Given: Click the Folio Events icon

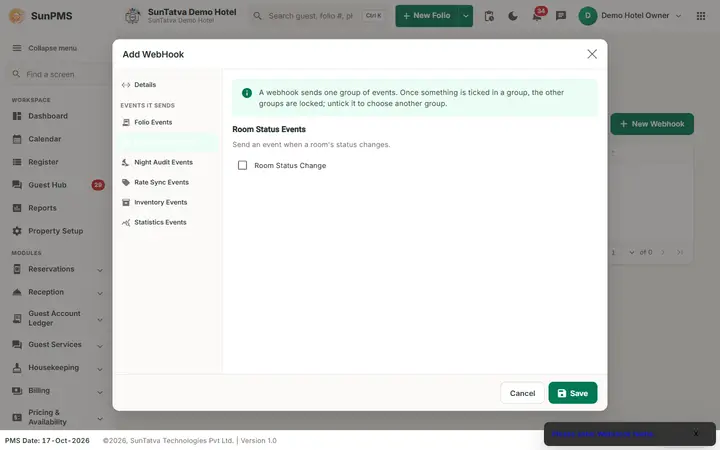Looking at the screenshot, I should (126, 122).
